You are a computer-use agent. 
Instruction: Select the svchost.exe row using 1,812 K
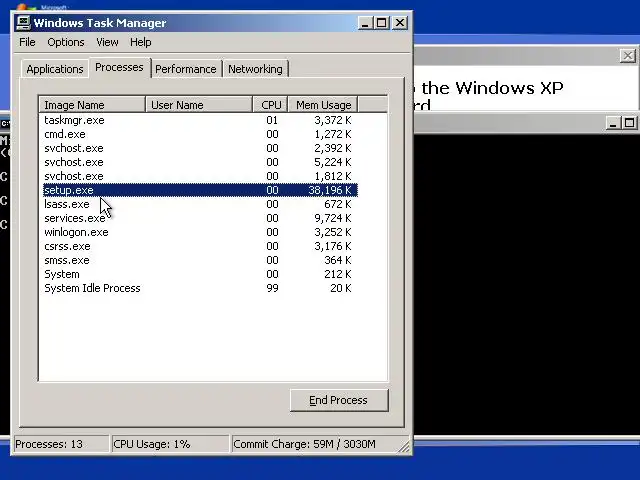(200, 176)
